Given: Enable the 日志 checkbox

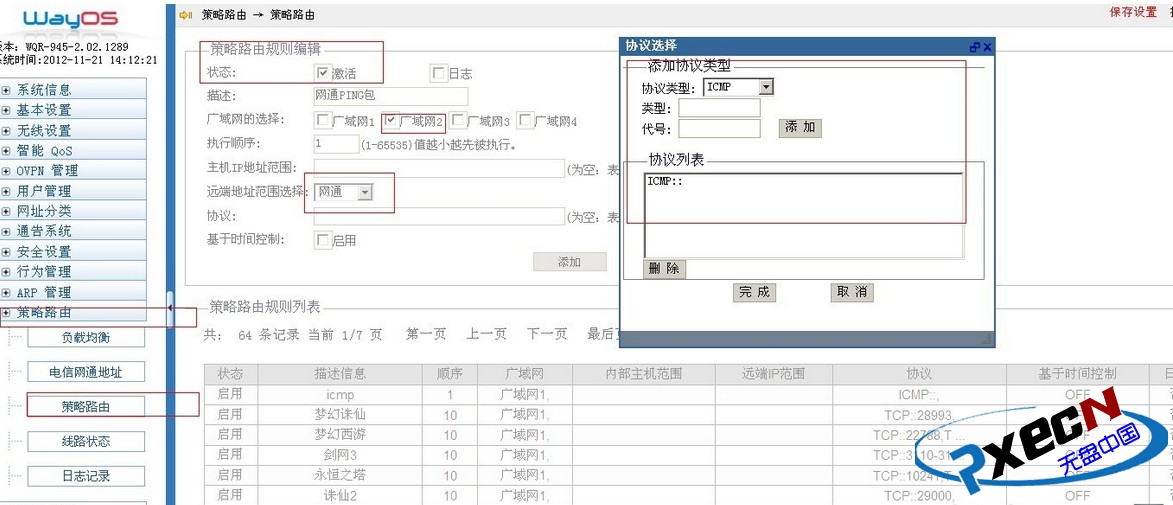Looking at the screenshot, I should 437,73.
